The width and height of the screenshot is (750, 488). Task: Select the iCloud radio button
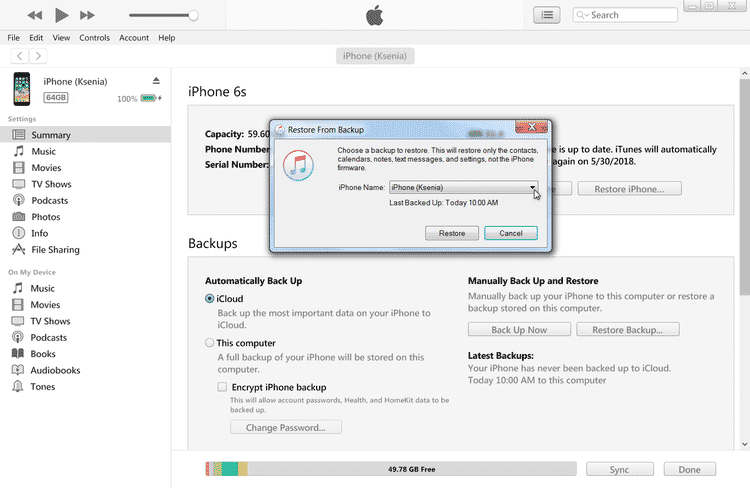point(210,299)
